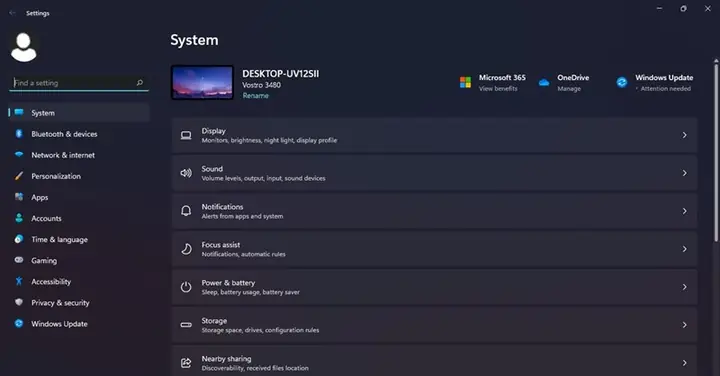Open Power & battery via chevron
The image size is (720, 376).
(684, 287)
